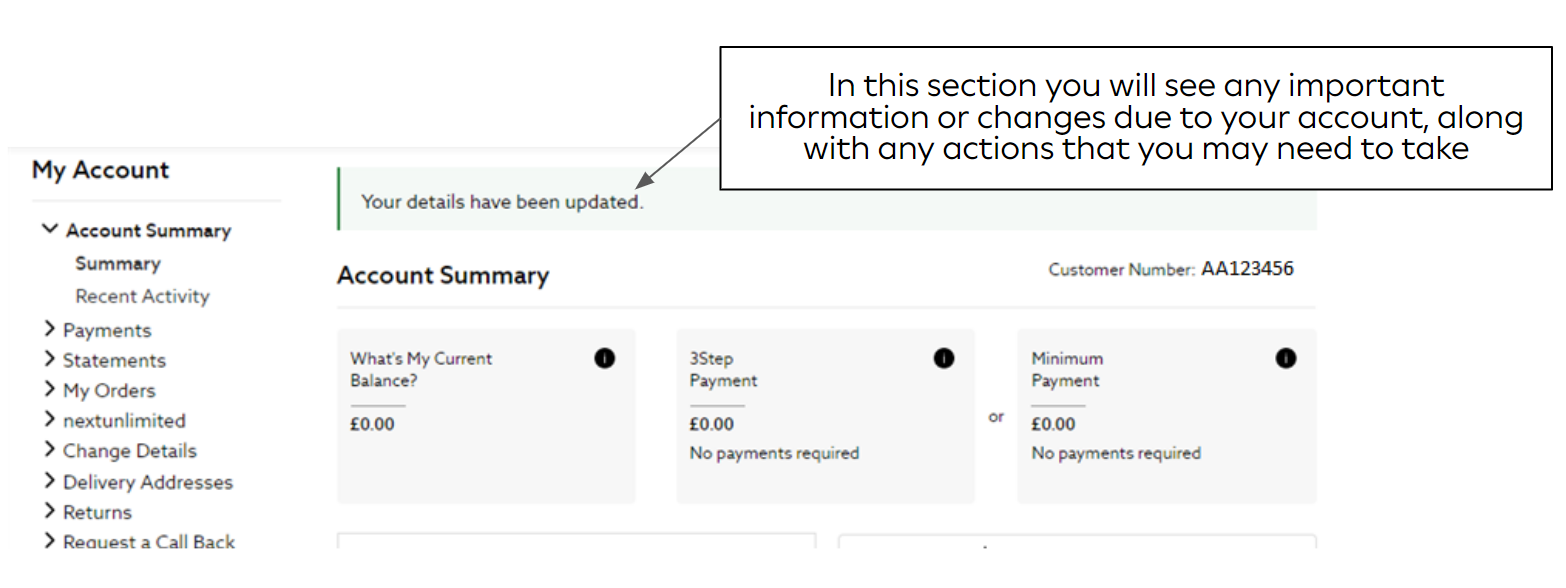This screenshot has width=1566, height=588.
Task: Expand the My Orders section
Action: tap(50, 389)
